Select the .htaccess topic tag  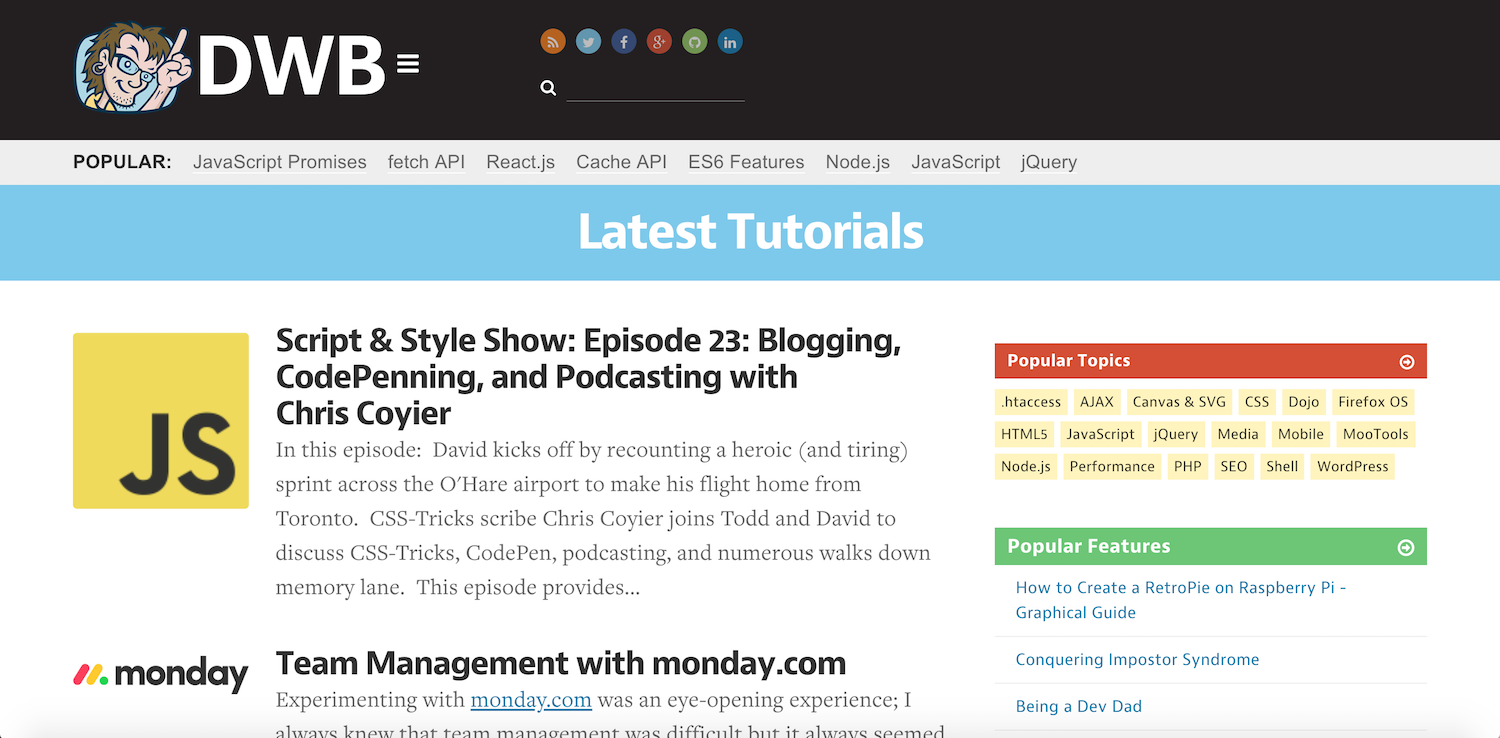1031,402
